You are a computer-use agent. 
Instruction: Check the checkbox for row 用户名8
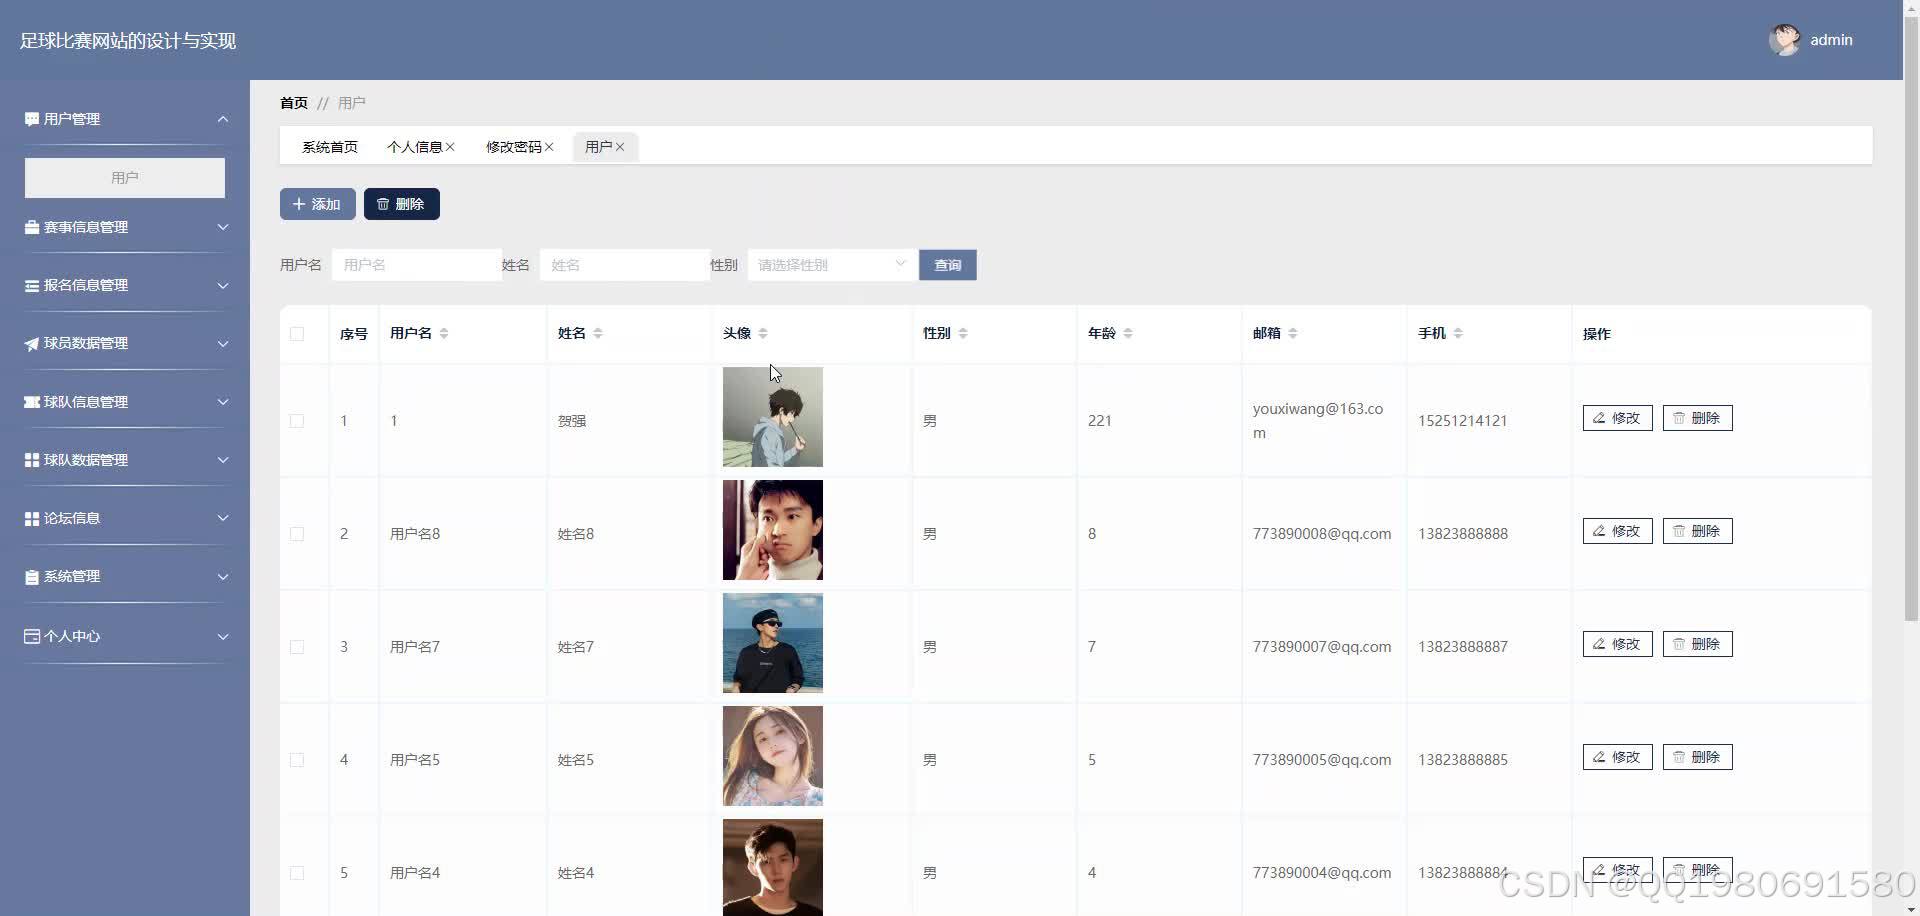pyautogui.click(x=297, y=534)
